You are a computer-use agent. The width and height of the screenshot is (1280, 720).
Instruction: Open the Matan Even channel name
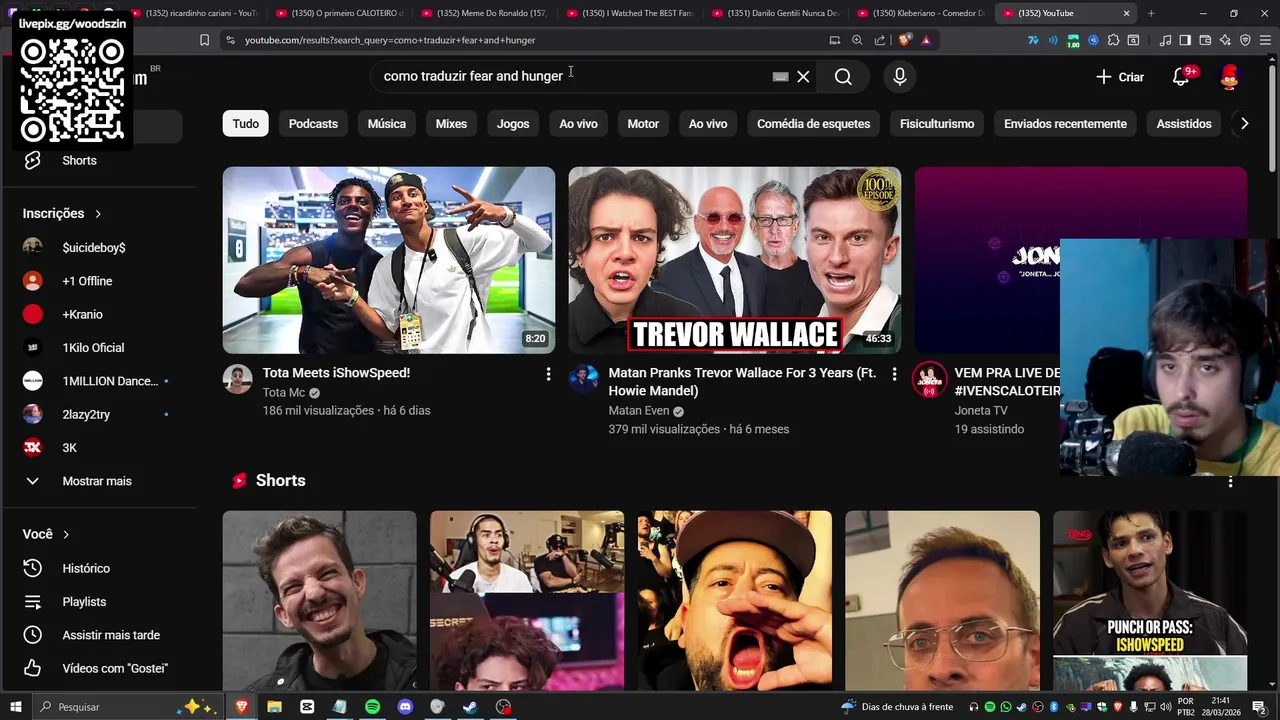(x=640, y=411)
